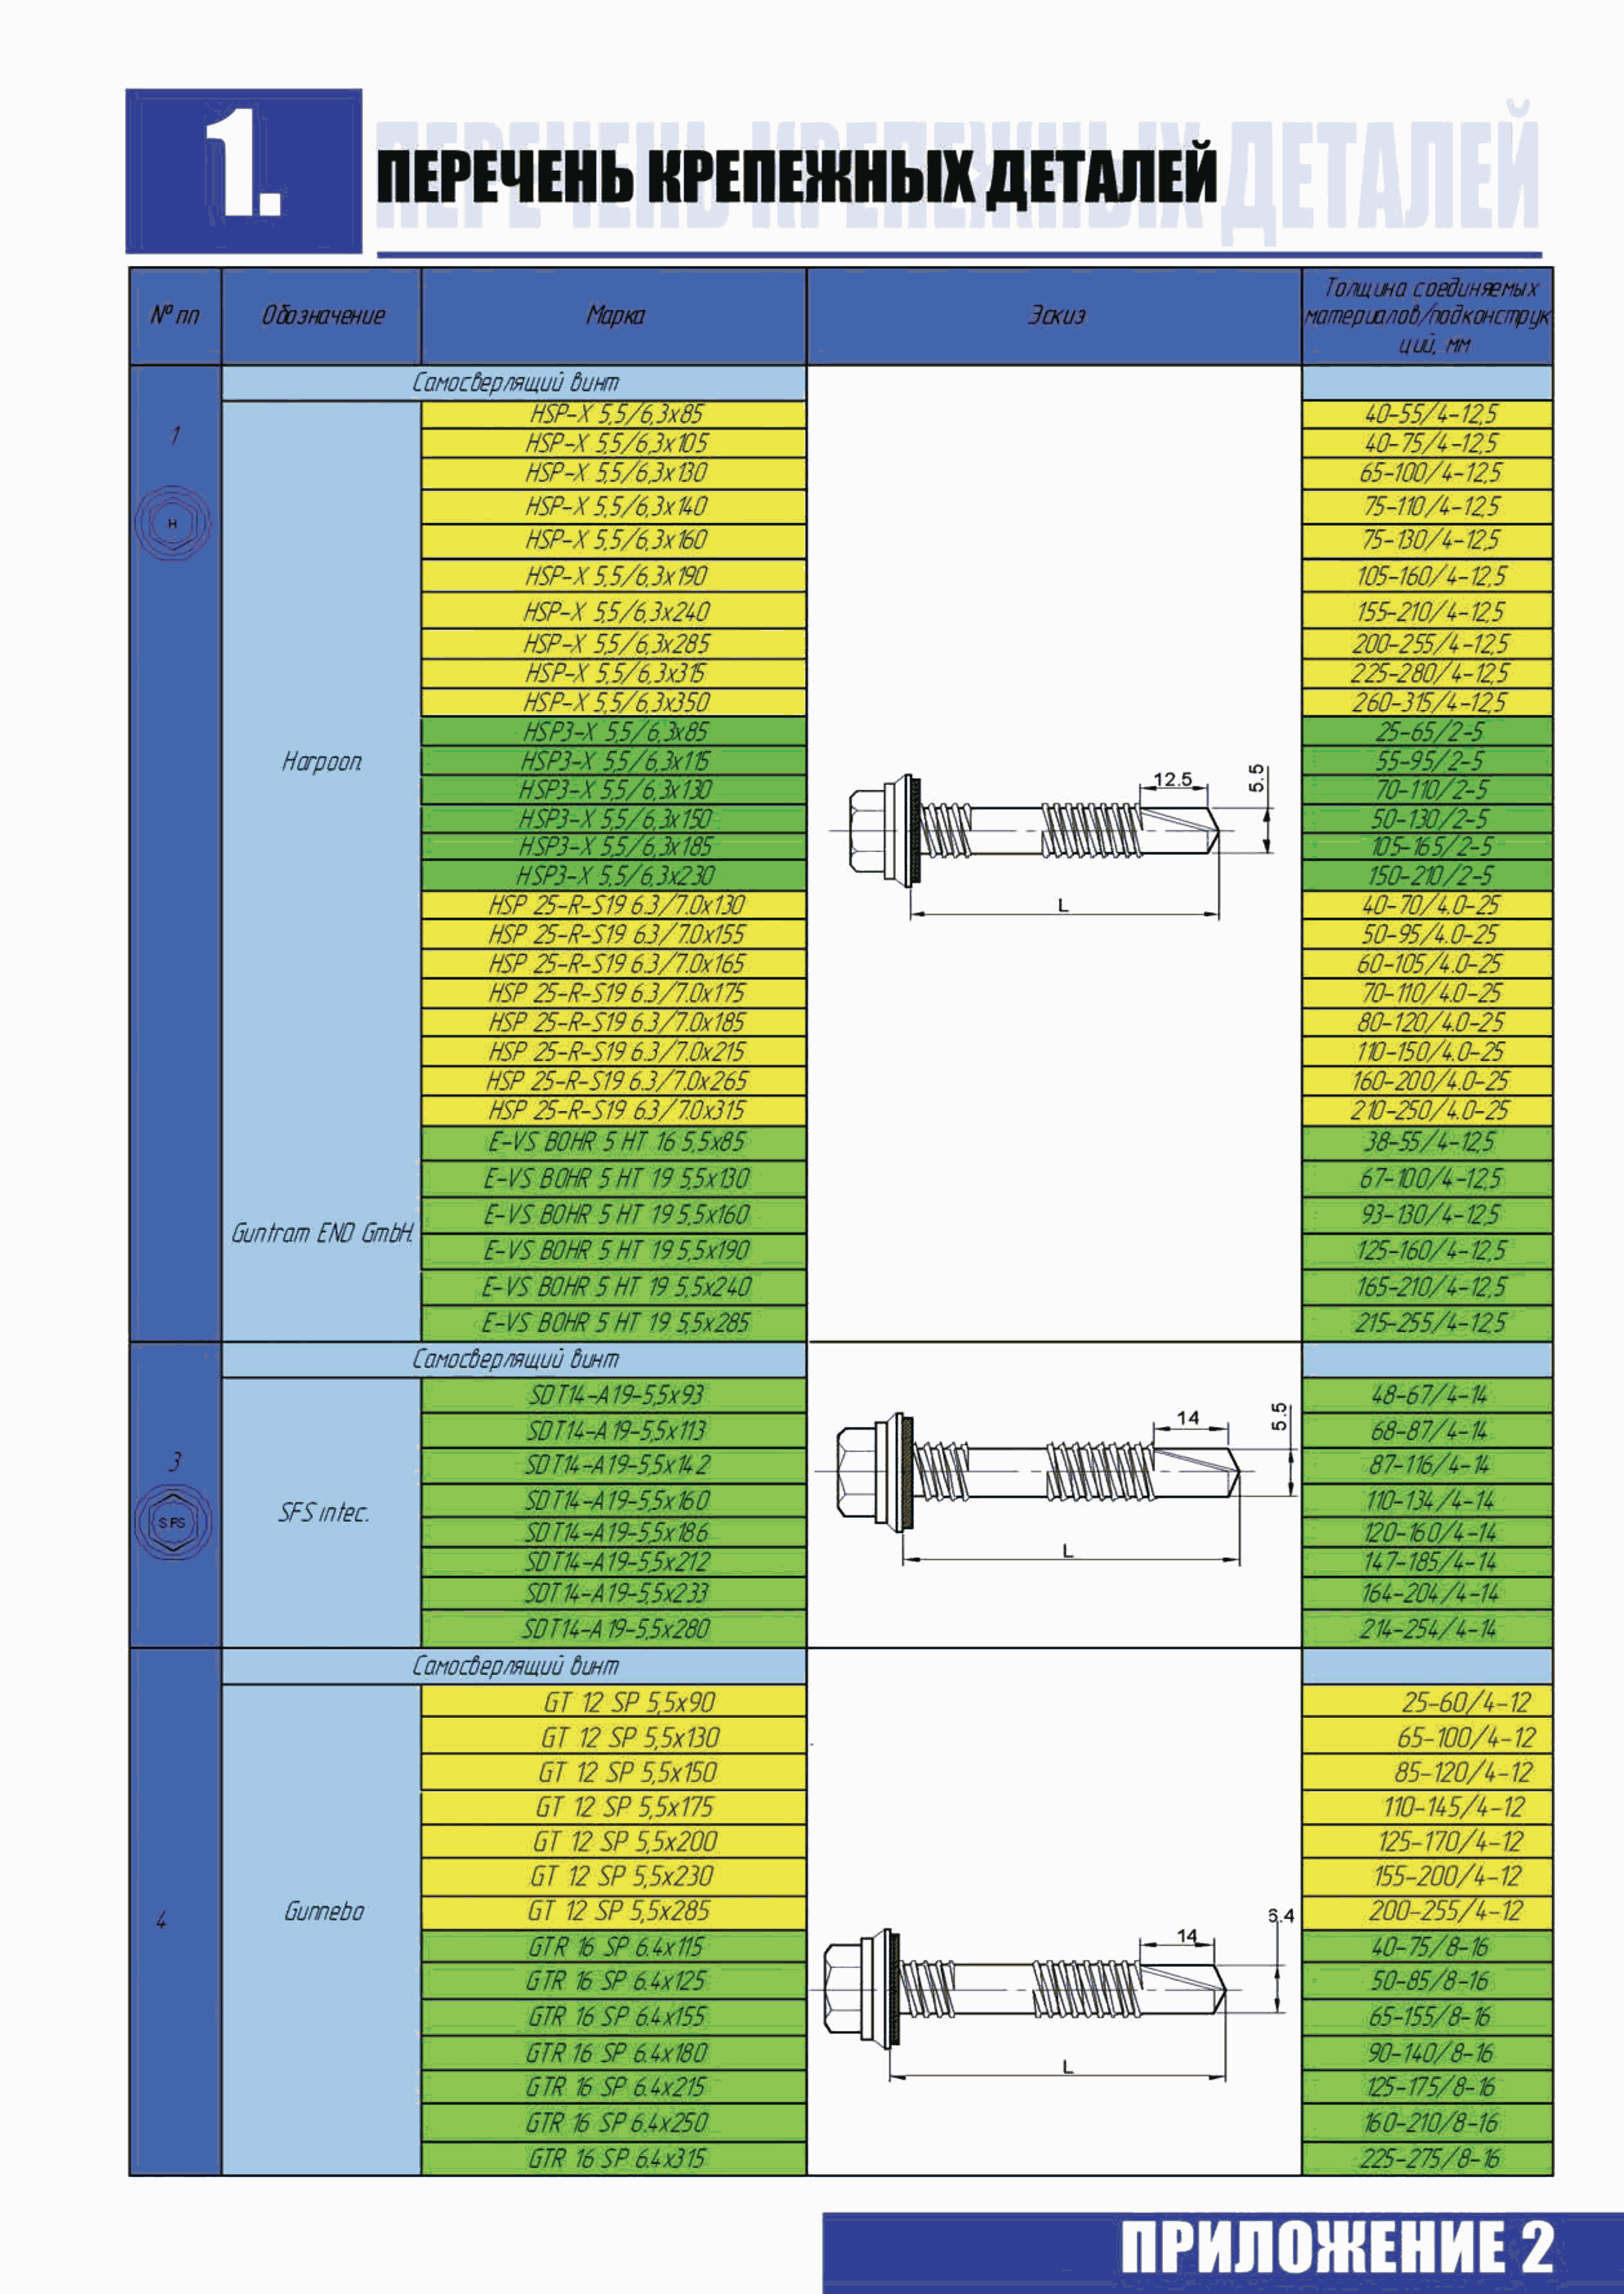Viewport: 1624px width, 2294px height.
Task: Select the SDT14-A19-5,5x186 cell
Action: [614, 1532]
